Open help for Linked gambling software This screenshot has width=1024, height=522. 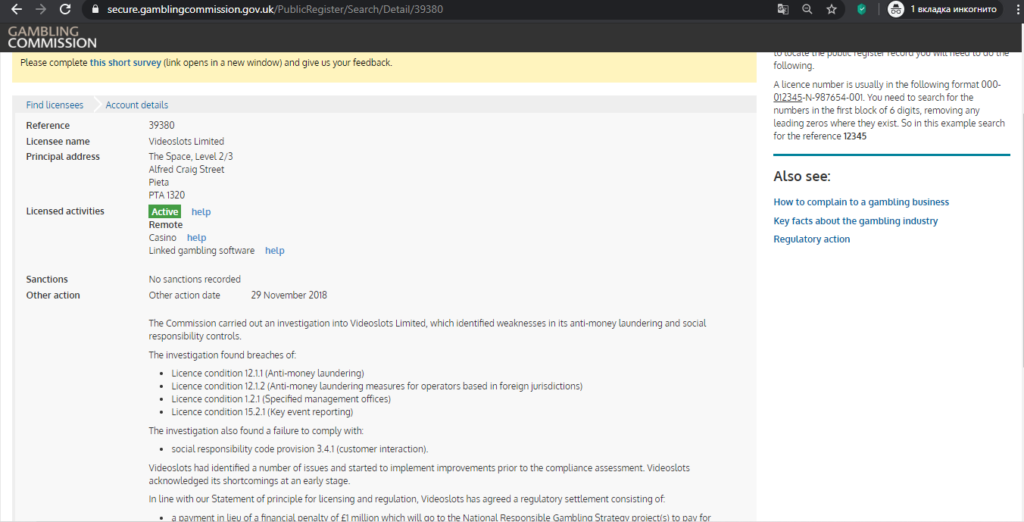(274, 251)
